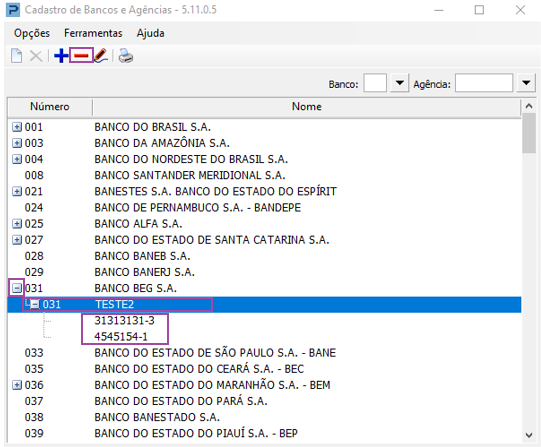The width and height of the screenshot is (541, 447).
Task: Select BANCO DO ESTADO DO MARANHÃO row
Action: tap(264, 385)
